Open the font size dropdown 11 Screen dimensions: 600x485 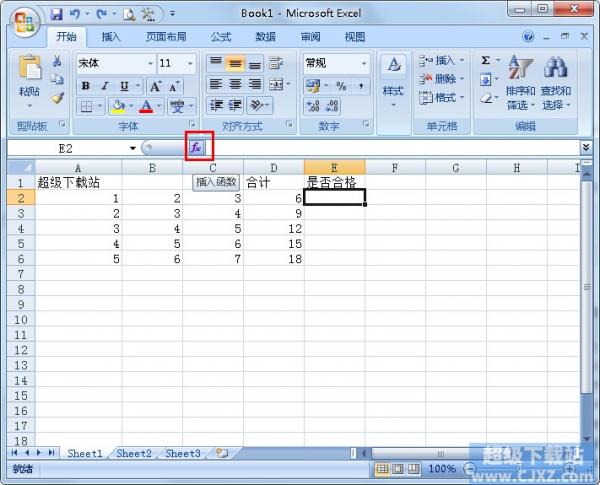[190, 64]
